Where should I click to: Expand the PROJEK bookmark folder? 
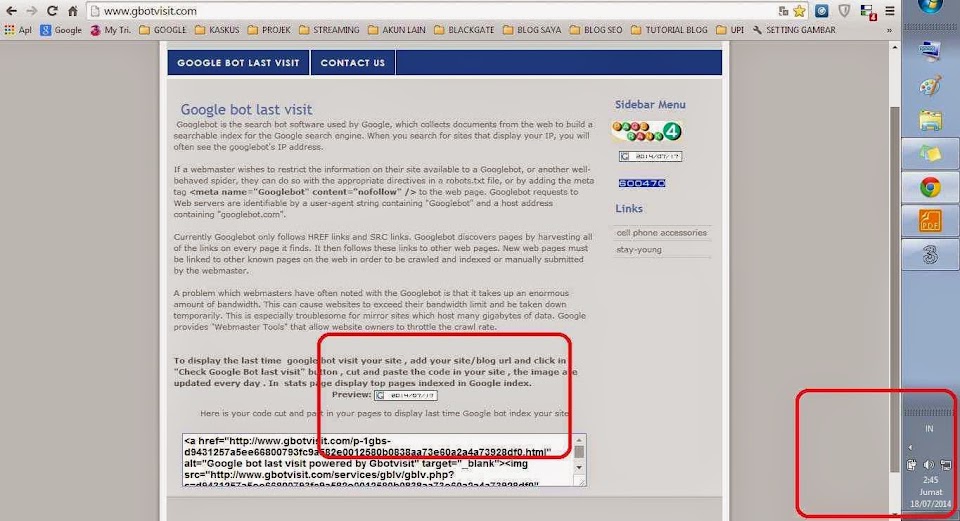pyautogui.click(x=269, y=29)
